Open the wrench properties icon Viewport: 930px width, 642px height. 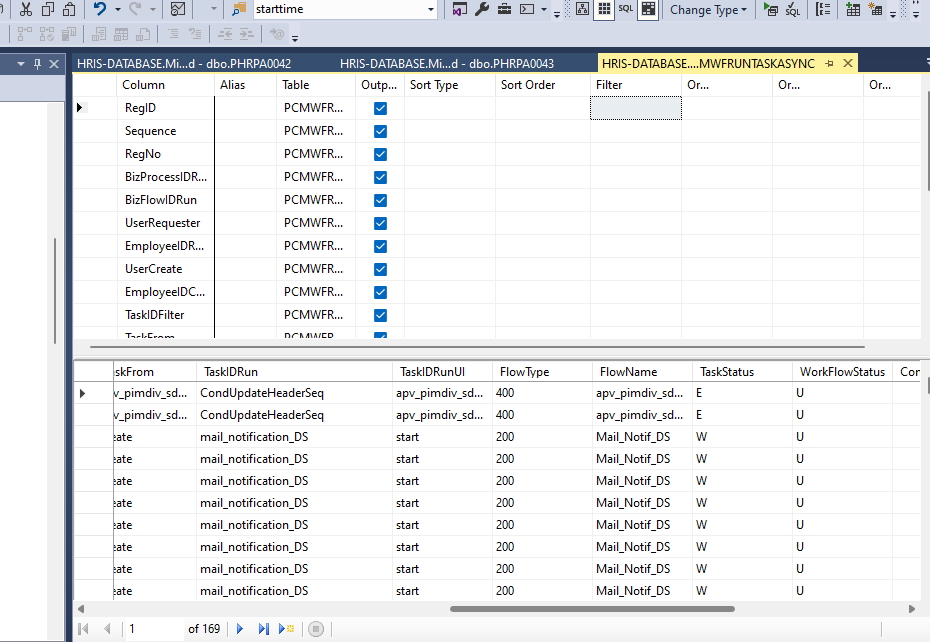(x=481, y=9)
